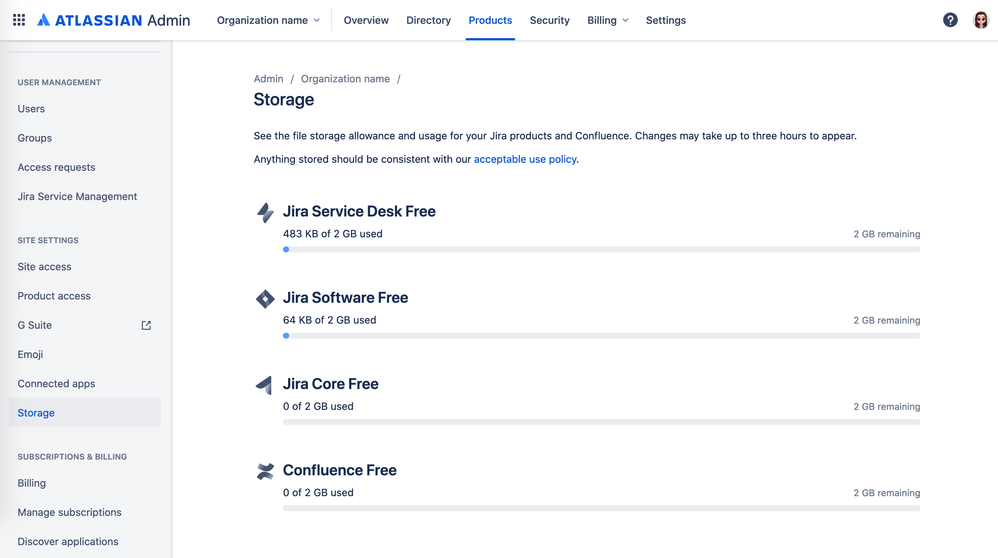Image resolution: width=998 pixels, height=558 pixels.
Task: Click the Jira Software Free heading
Action: [x=346, y=298]
